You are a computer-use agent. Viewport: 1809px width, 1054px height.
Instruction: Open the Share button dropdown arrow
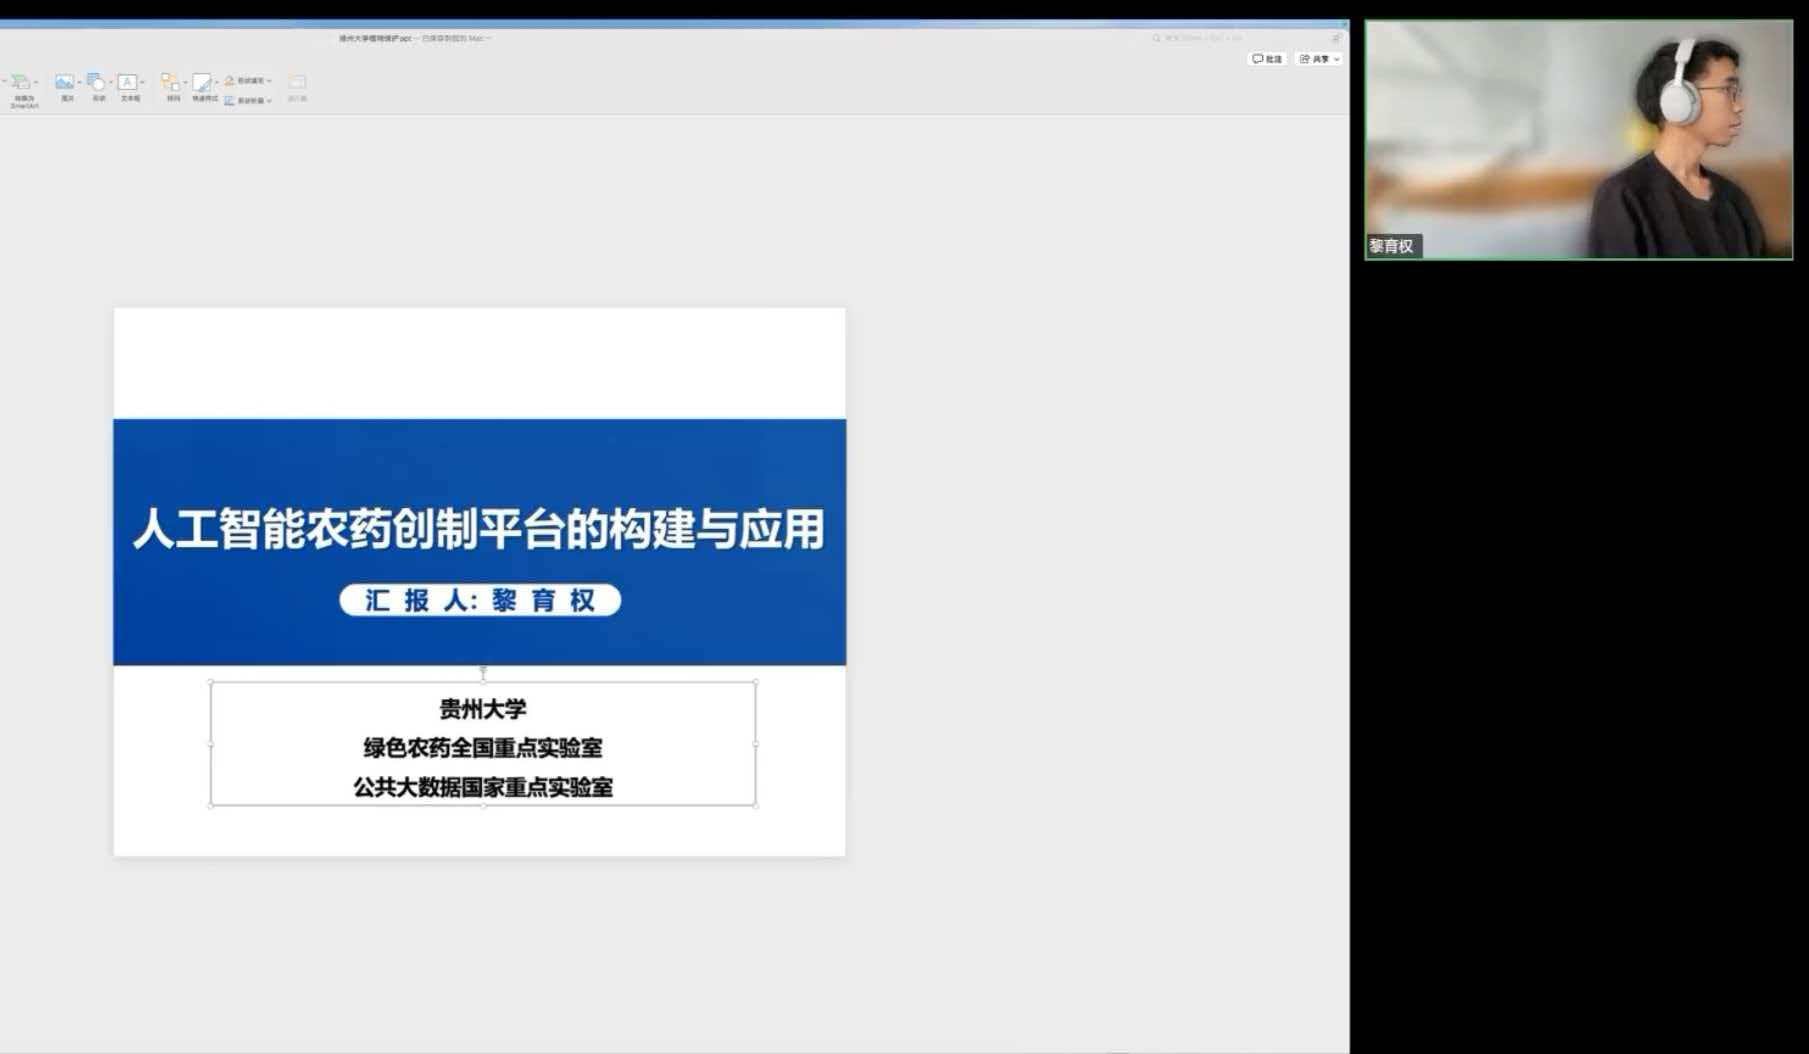click(1337, 59)
